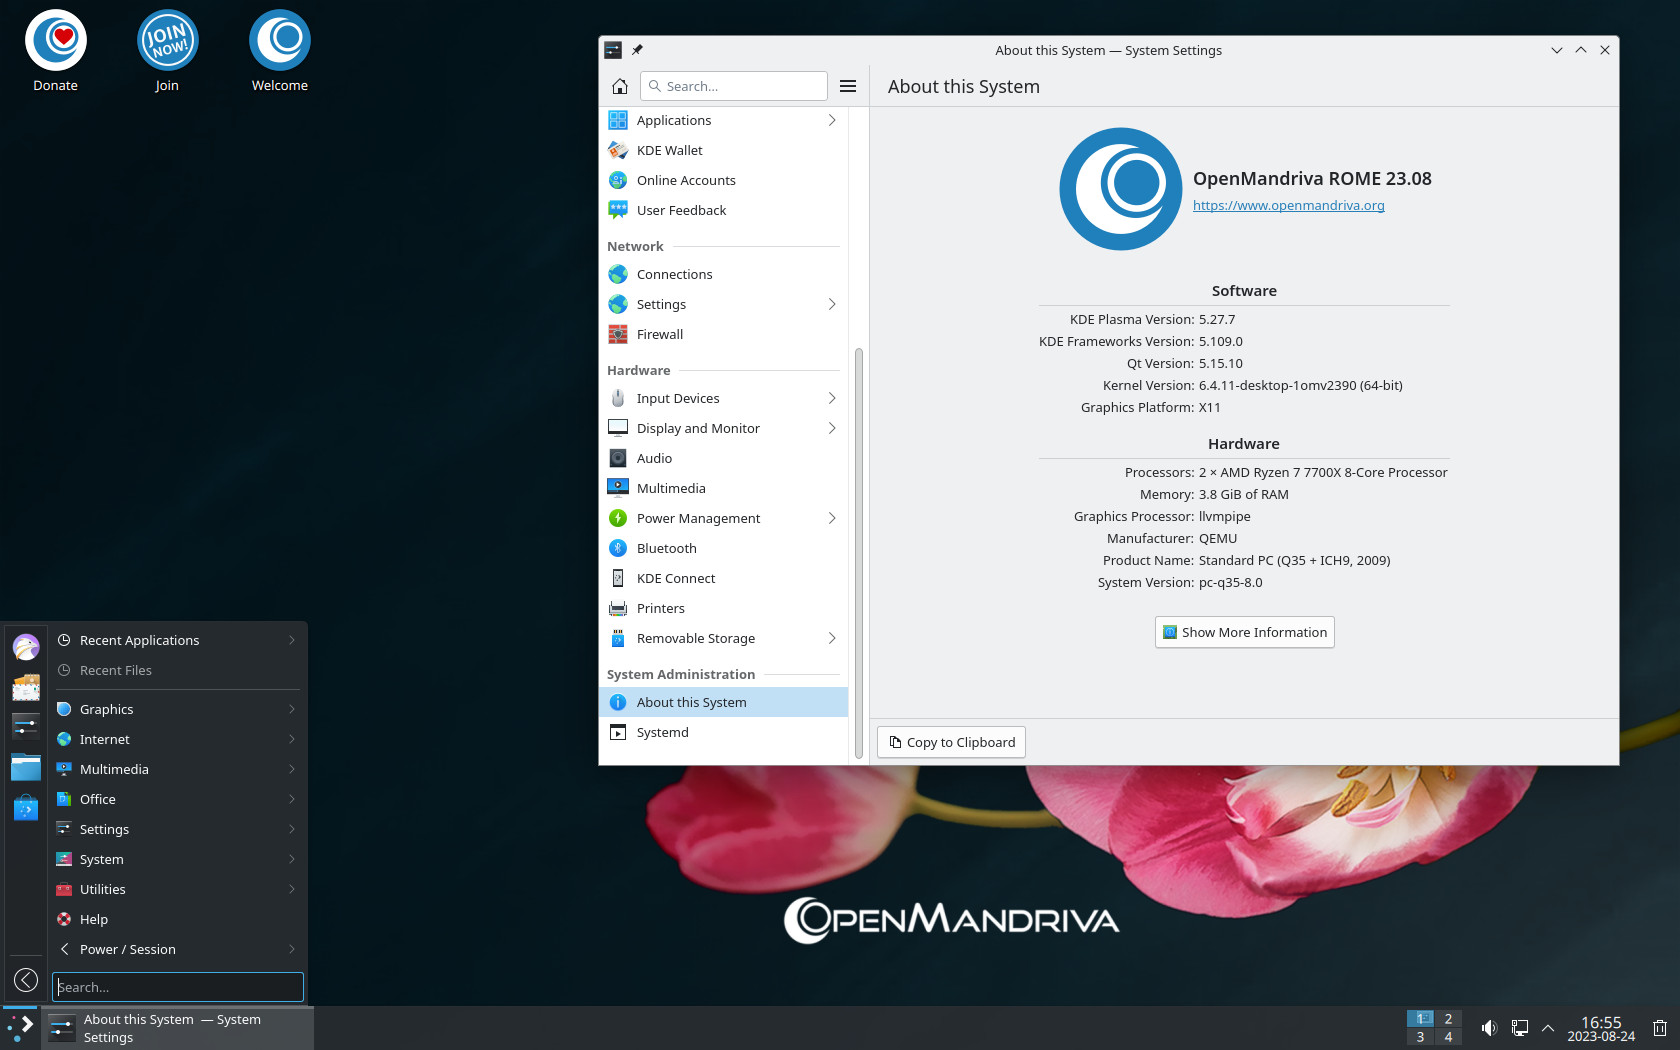This screenshot has width=1680, height=1050.
Task: Open System launcher category
Action: point(177,859)
